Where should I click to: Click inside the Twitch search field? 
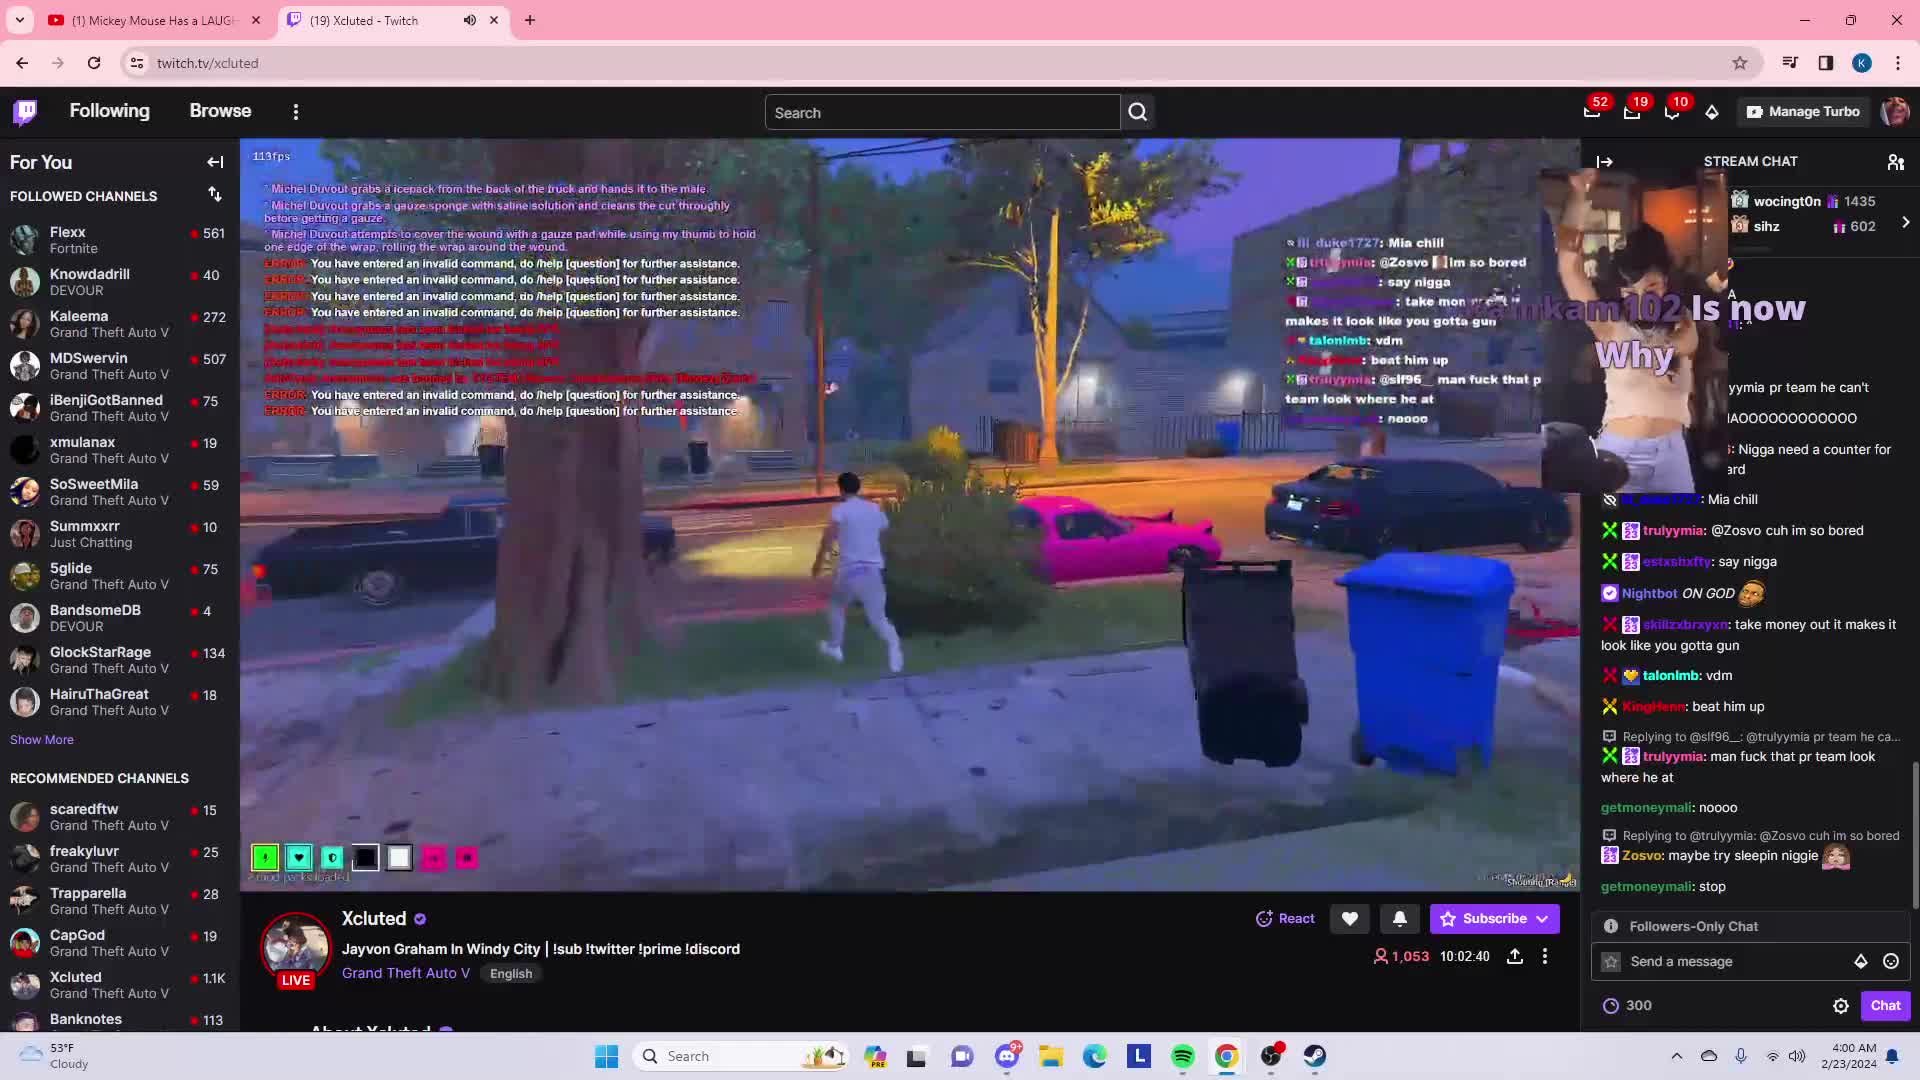(x=942, y=112)
